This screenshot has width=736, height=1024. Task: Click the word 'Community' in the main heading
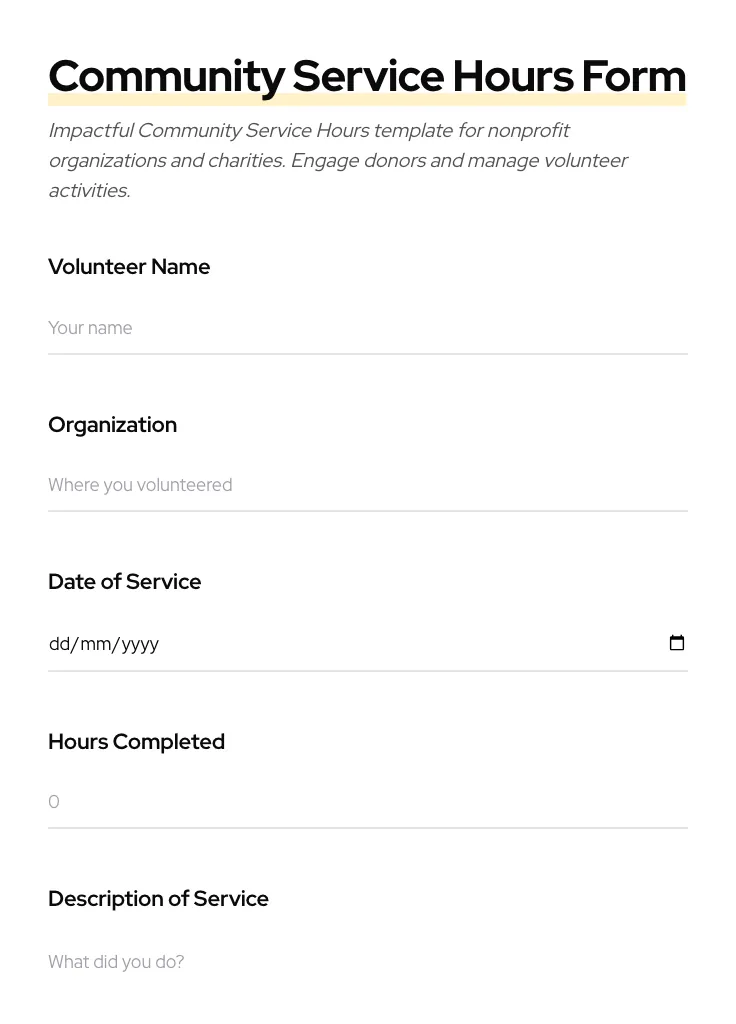[x=166, y=77]
